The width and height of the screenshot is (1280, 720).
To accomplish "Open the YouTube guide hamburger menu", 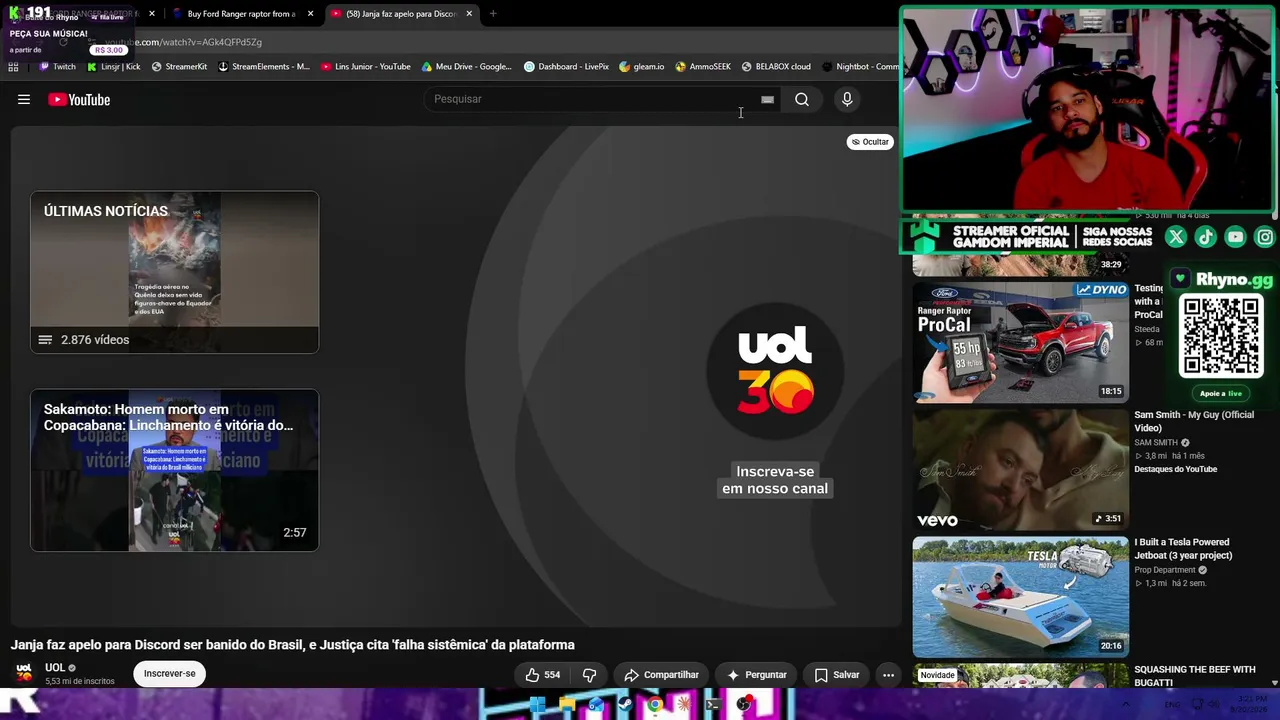I will pyautogui.click(x=24, y=99).
